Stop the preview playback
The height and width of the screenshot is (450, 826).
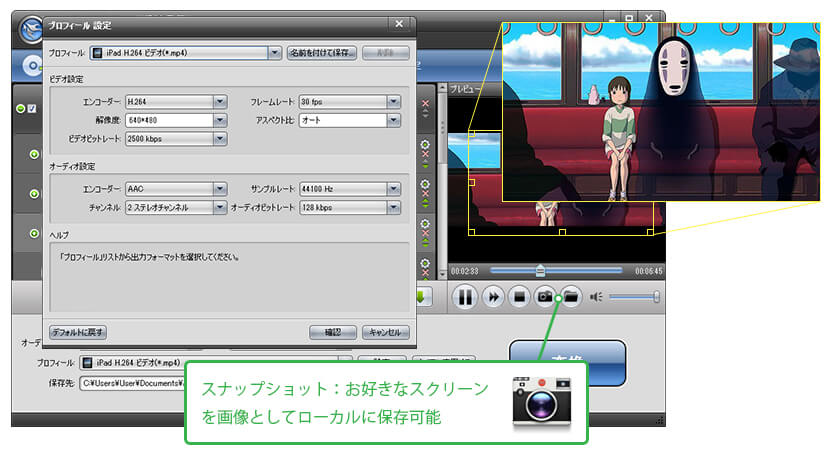[x=519, y=298]
